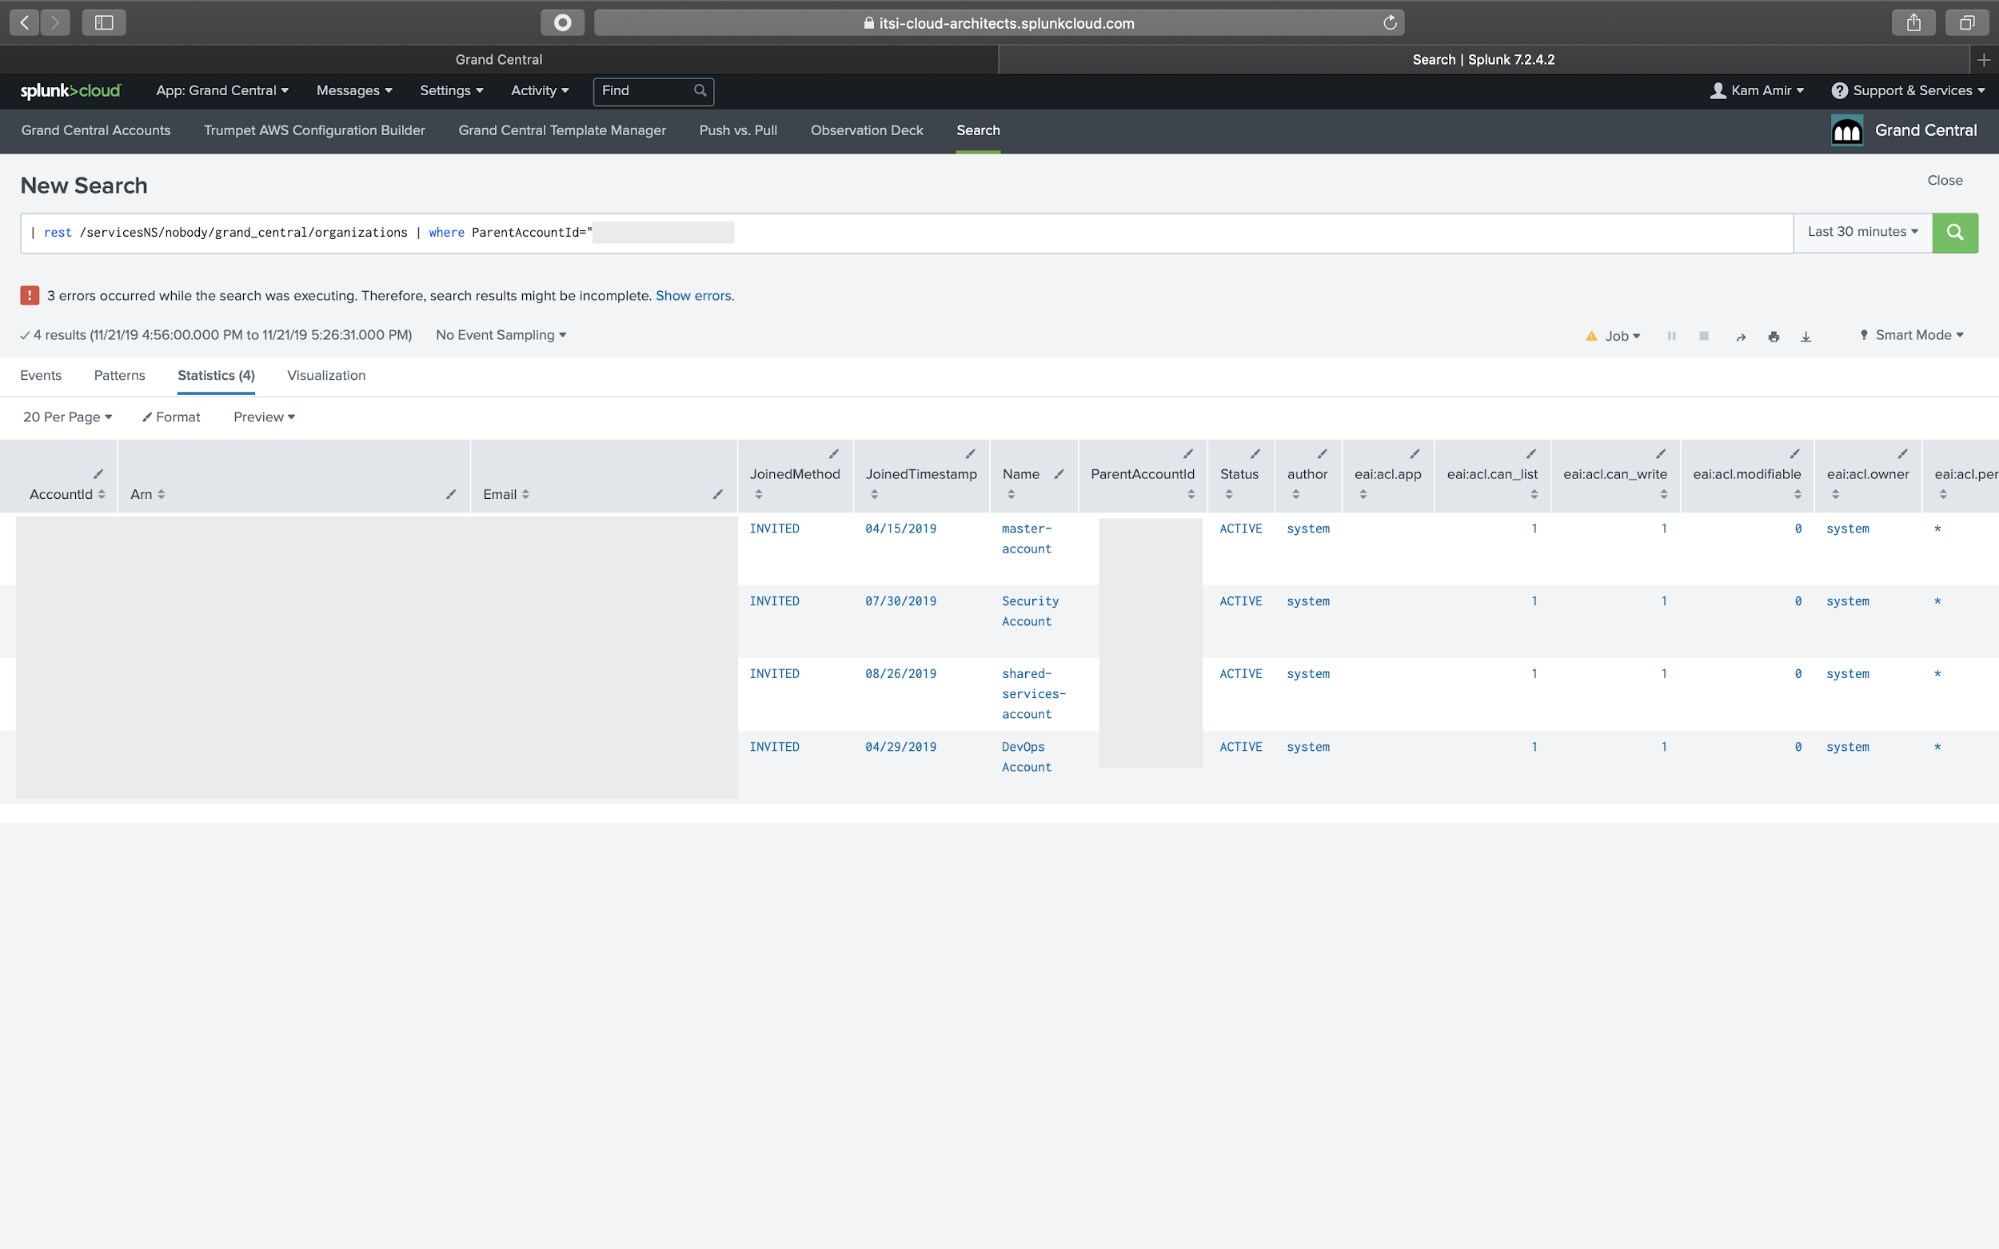Open the Smart Mode dropdown
The image size is (1999, 1249).
(1911, 335)
